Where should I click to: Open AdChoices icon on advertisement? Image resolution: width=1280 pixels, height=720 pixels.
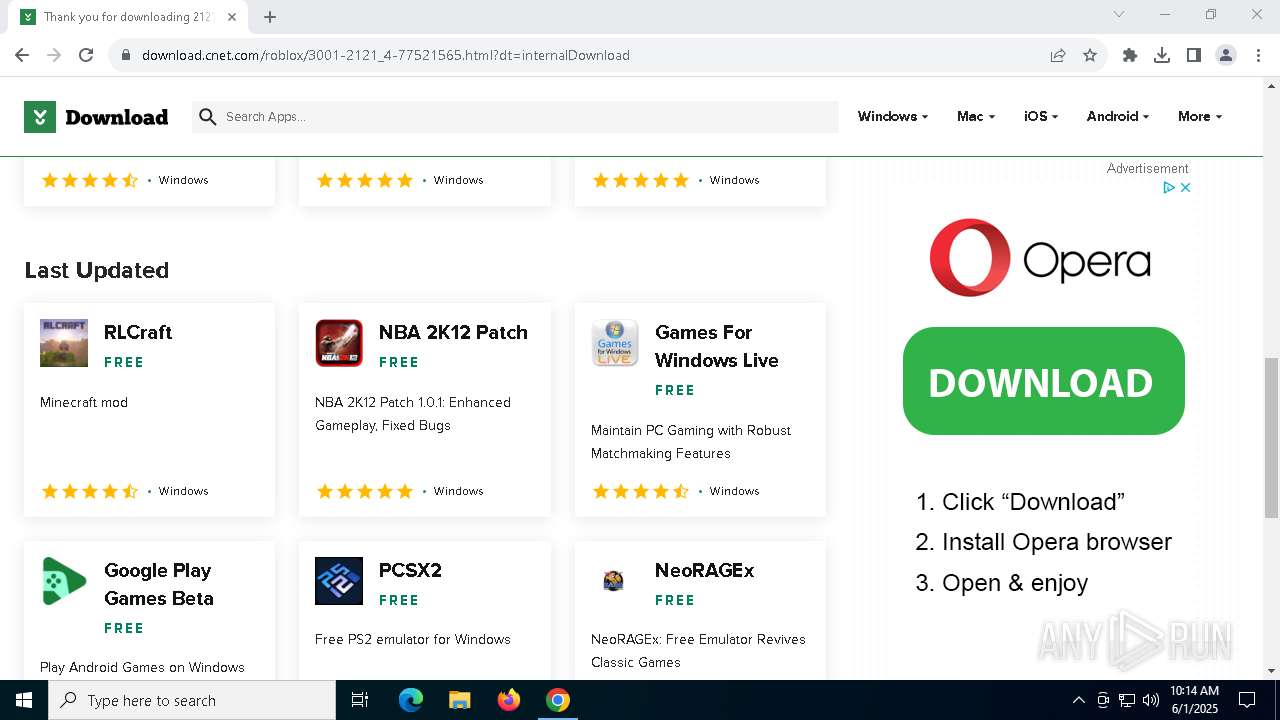coord(1168,187)
